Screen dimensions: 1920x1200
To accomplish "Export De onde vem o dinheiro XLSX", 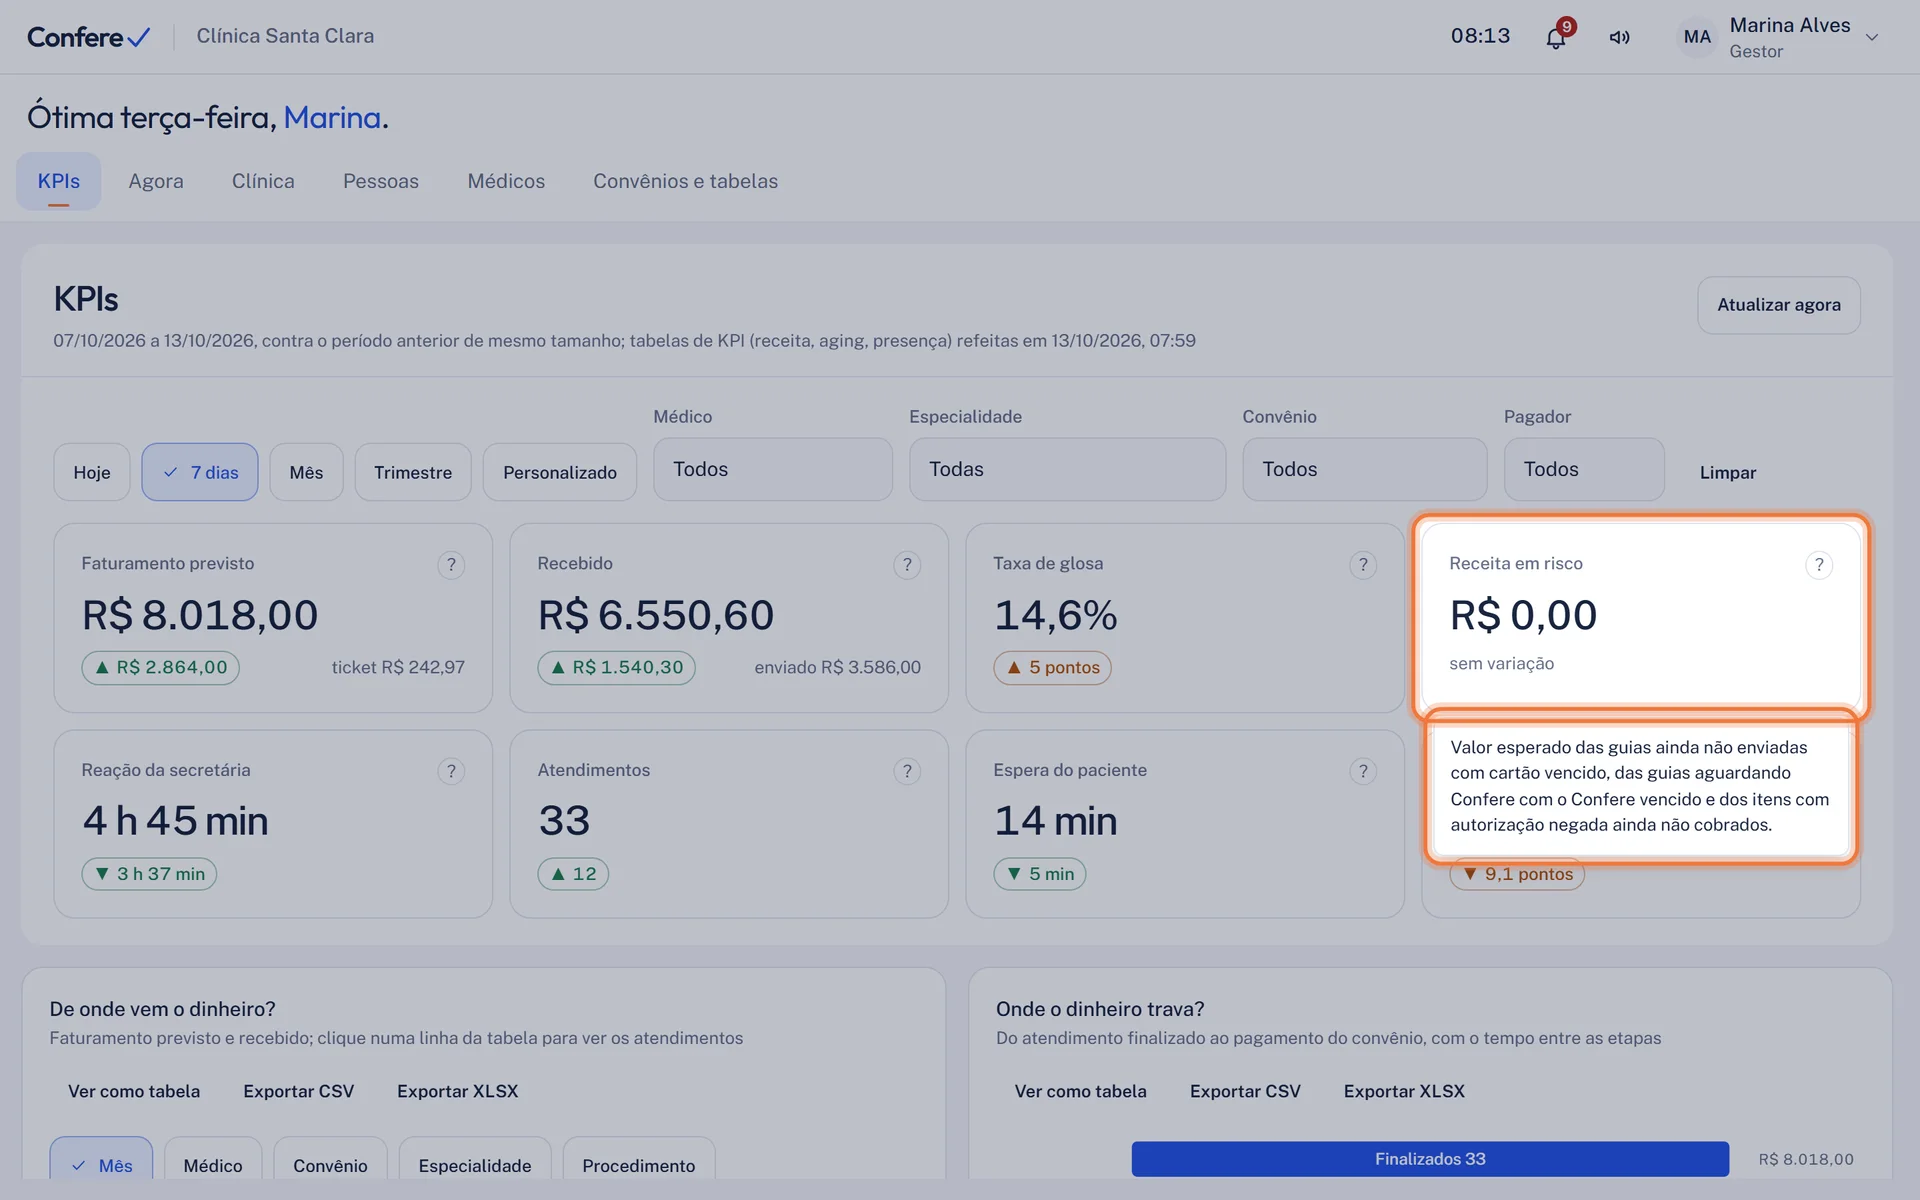I will (x=457, y=1091).
